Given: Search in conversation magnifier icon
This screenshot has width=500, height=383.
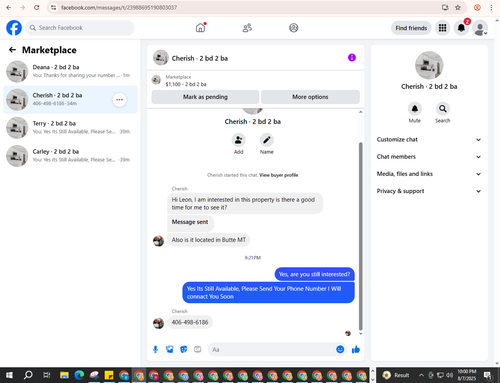Looking at the screenshot, I should (443, 109).
